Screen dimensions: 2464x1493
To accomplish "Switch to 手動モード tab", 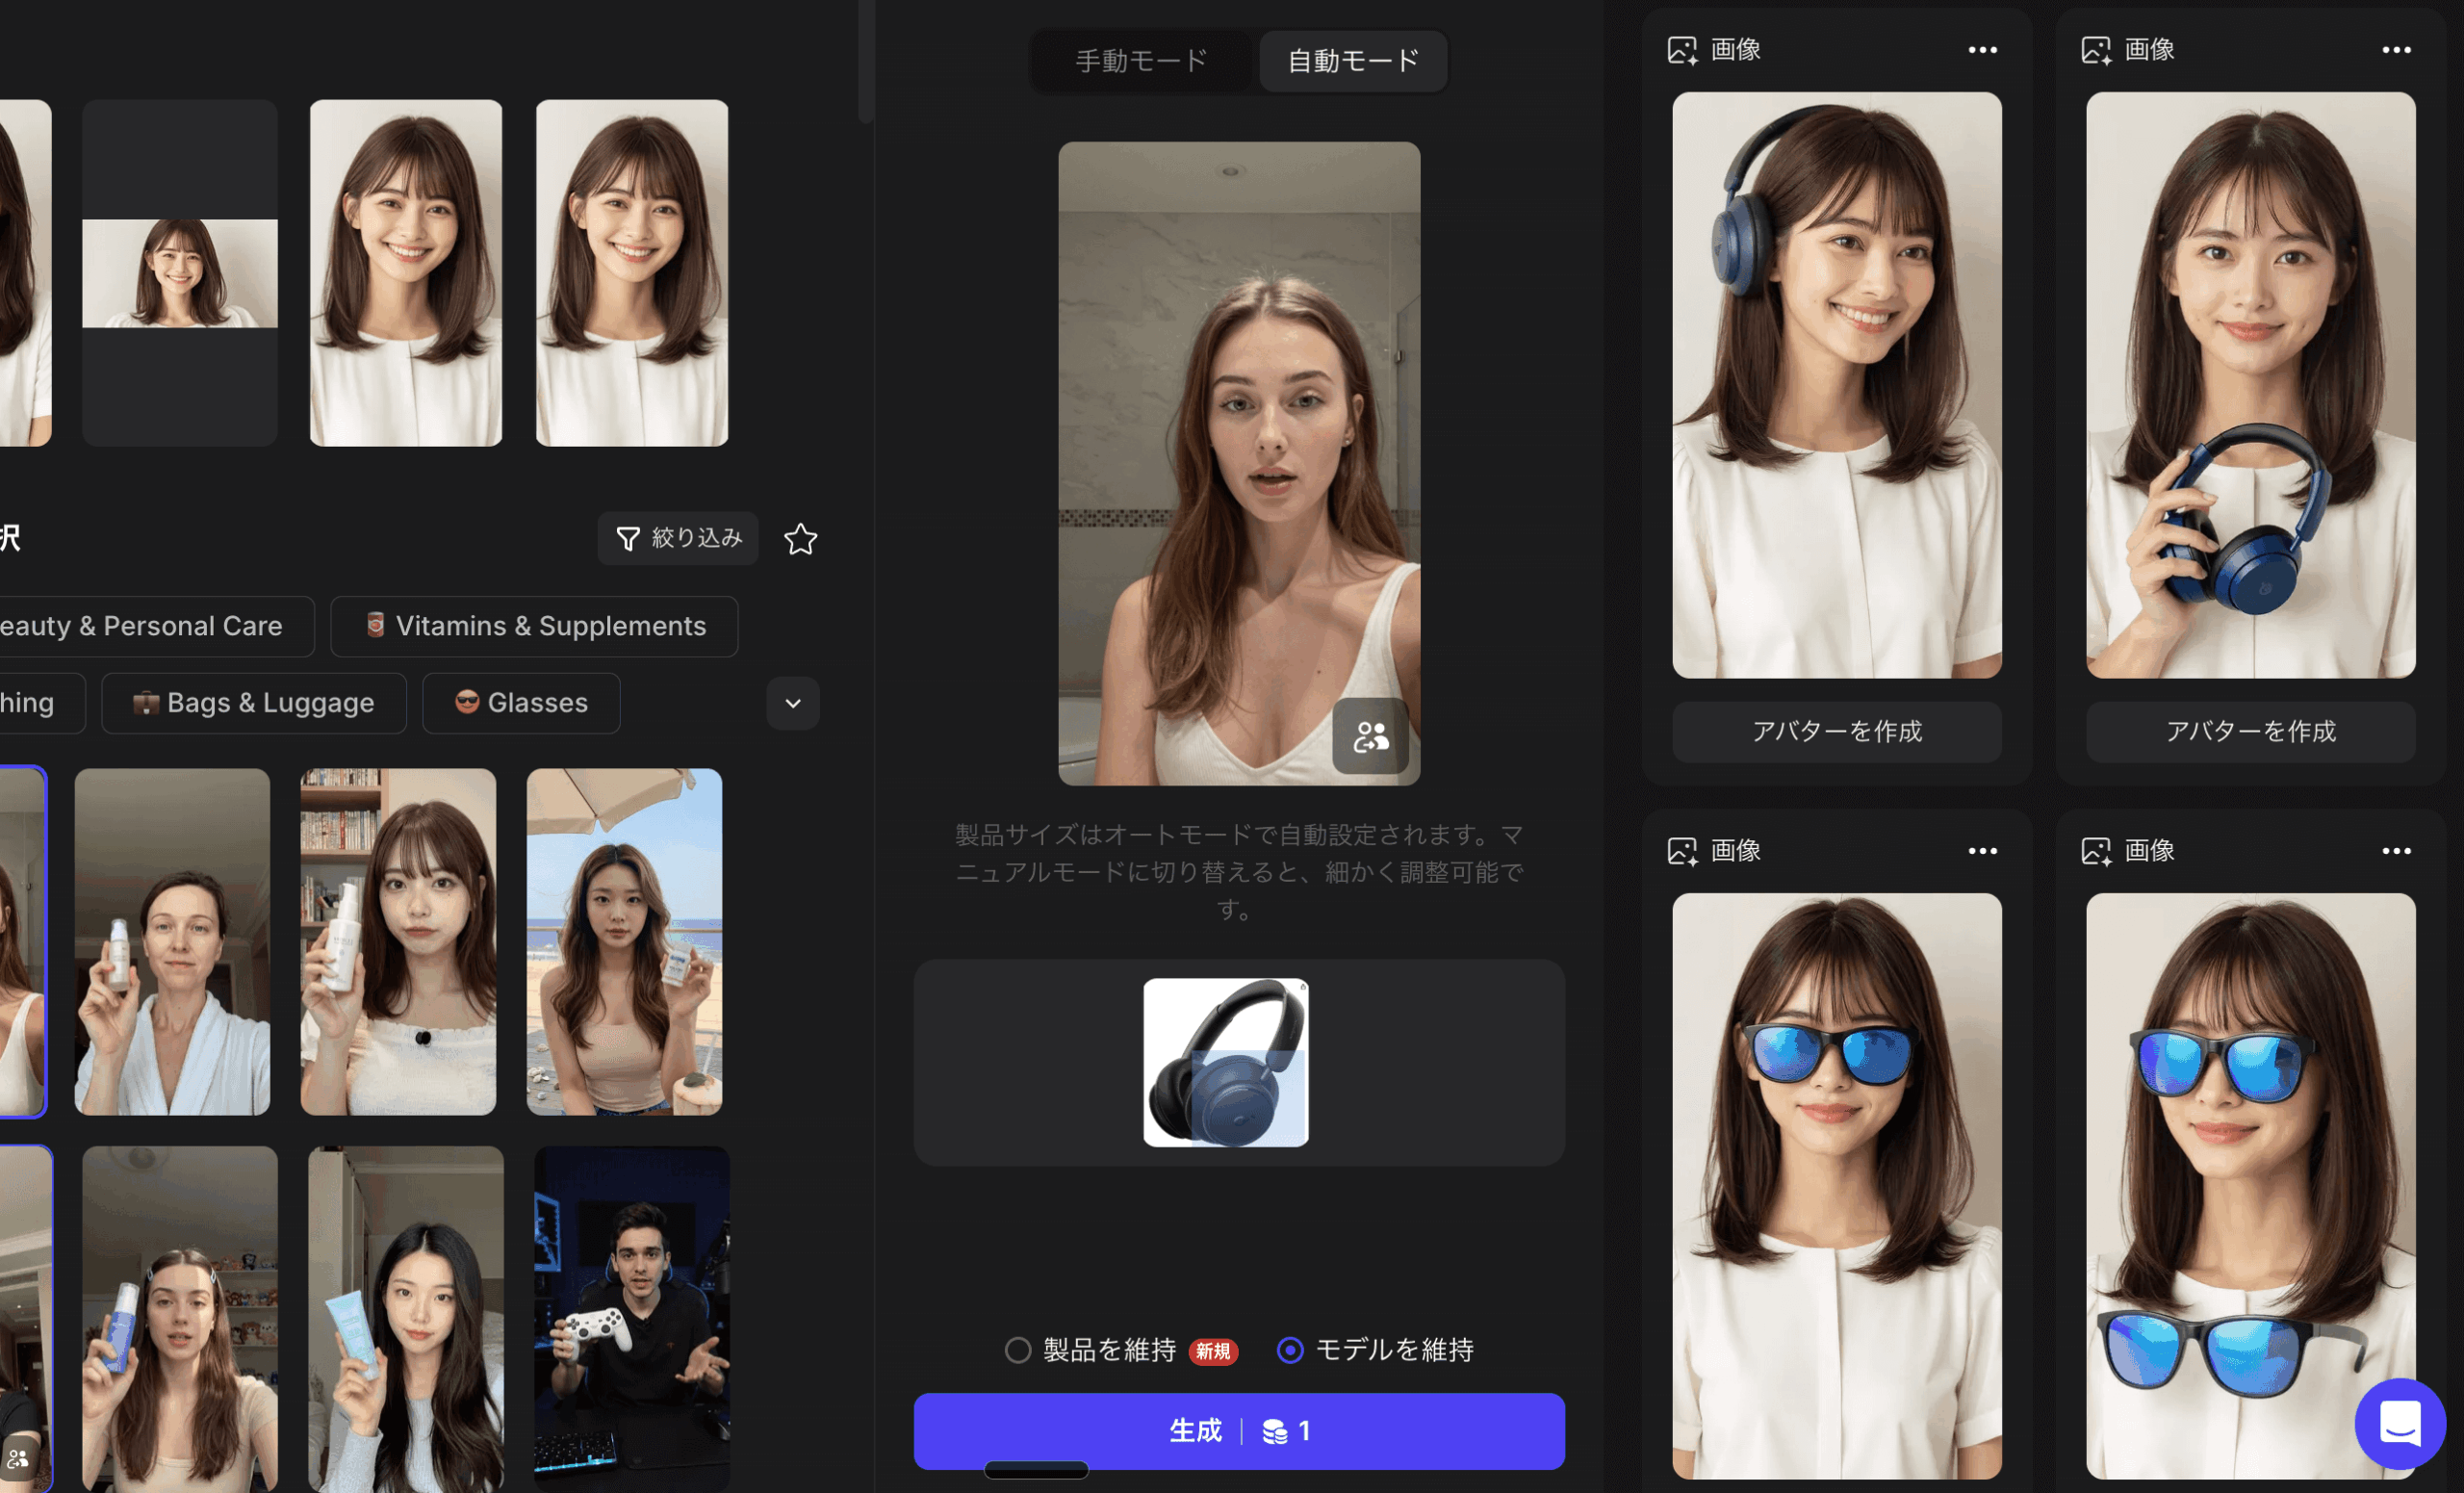I will pos(1141,61).
